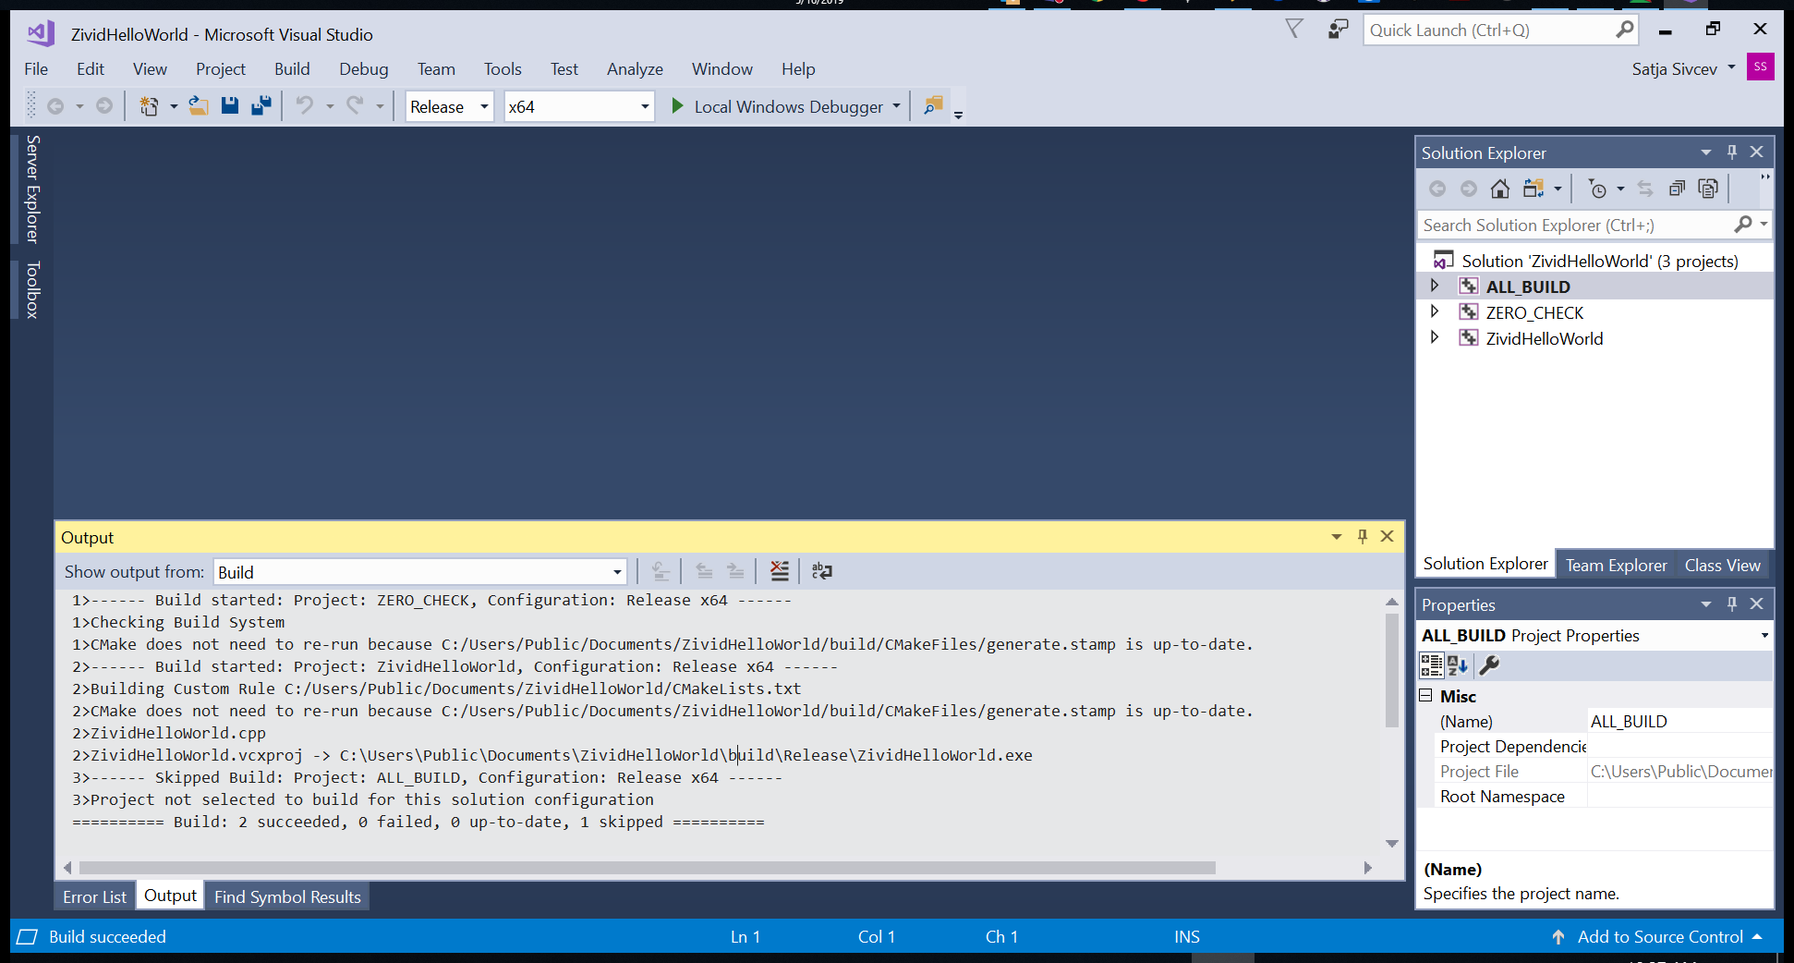1794x963 pixels.
Task: Click Add to Source Control
Action: tap(1660, 937)
